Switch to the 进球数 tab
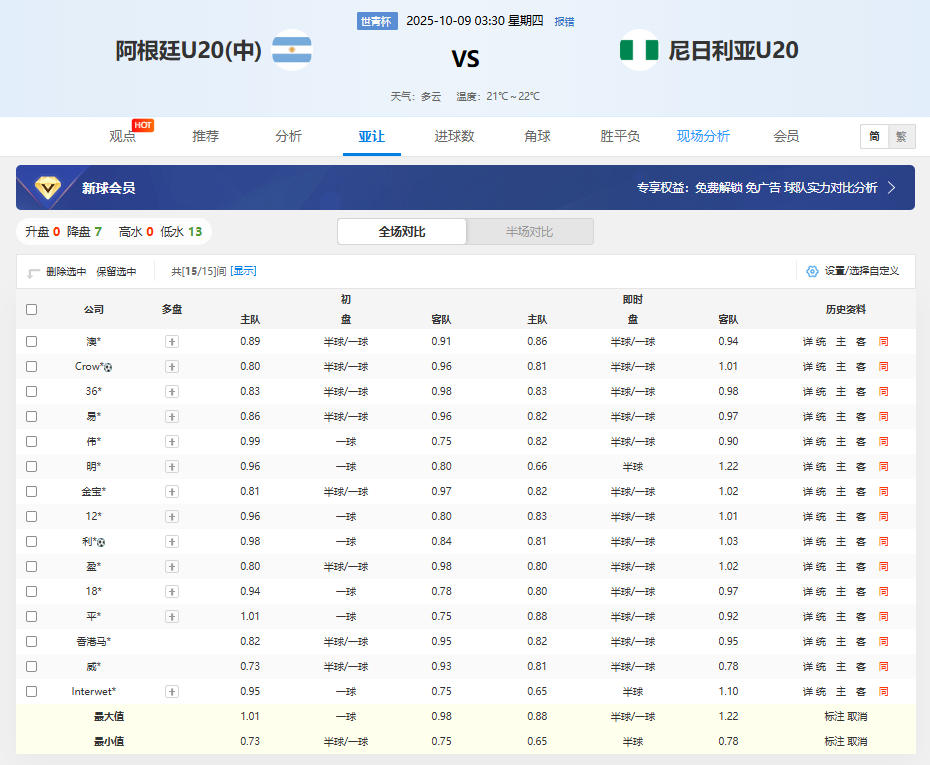Viewport: 930px width, 765px height. (454, 136)
